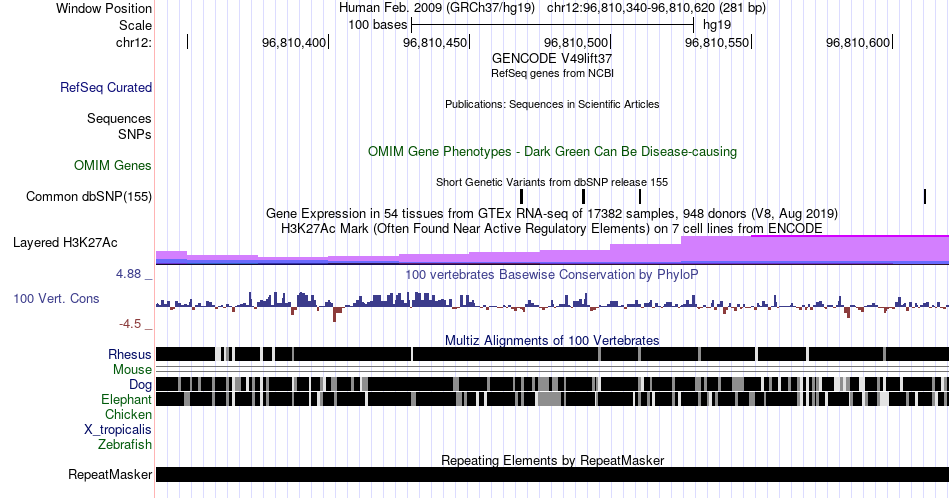
Task: Open the OMIM Genes track label
Action: tap(113, 165)
